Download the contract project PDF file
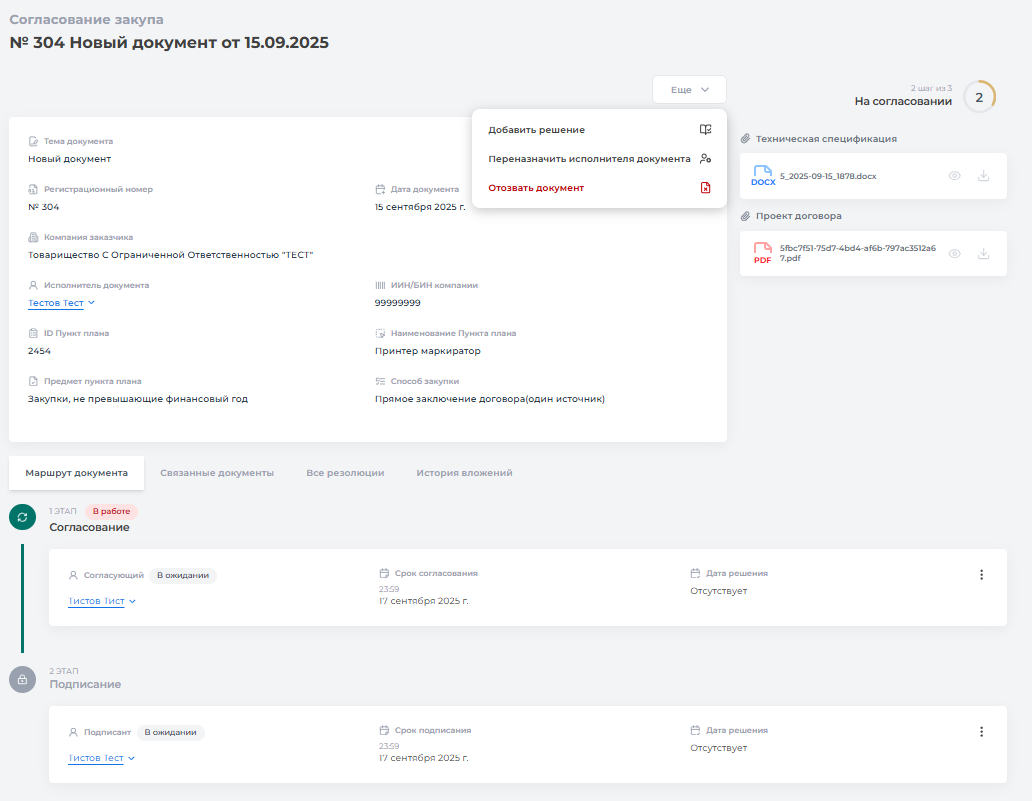1032x801 pixels. (x=983, y=254)
